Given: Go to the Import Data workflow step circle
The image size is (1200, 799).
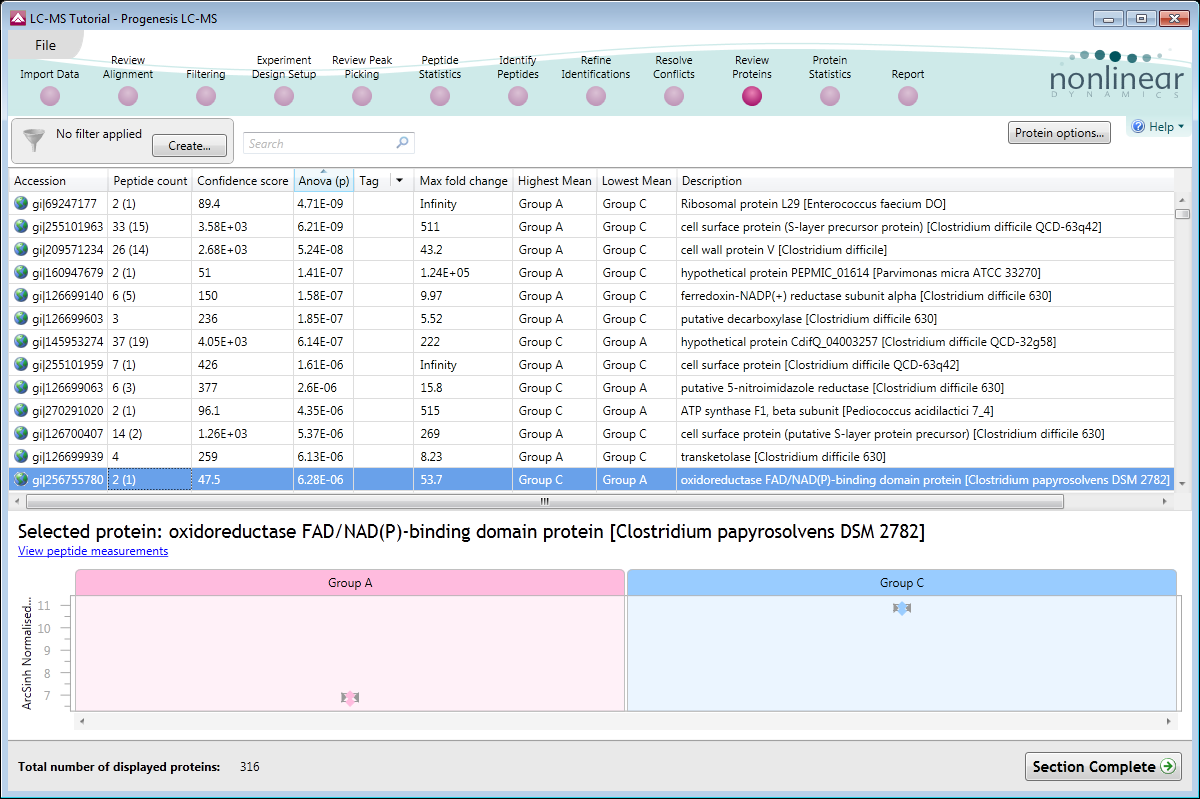Looking at the screenshot, I should click(x=50, y=96).
